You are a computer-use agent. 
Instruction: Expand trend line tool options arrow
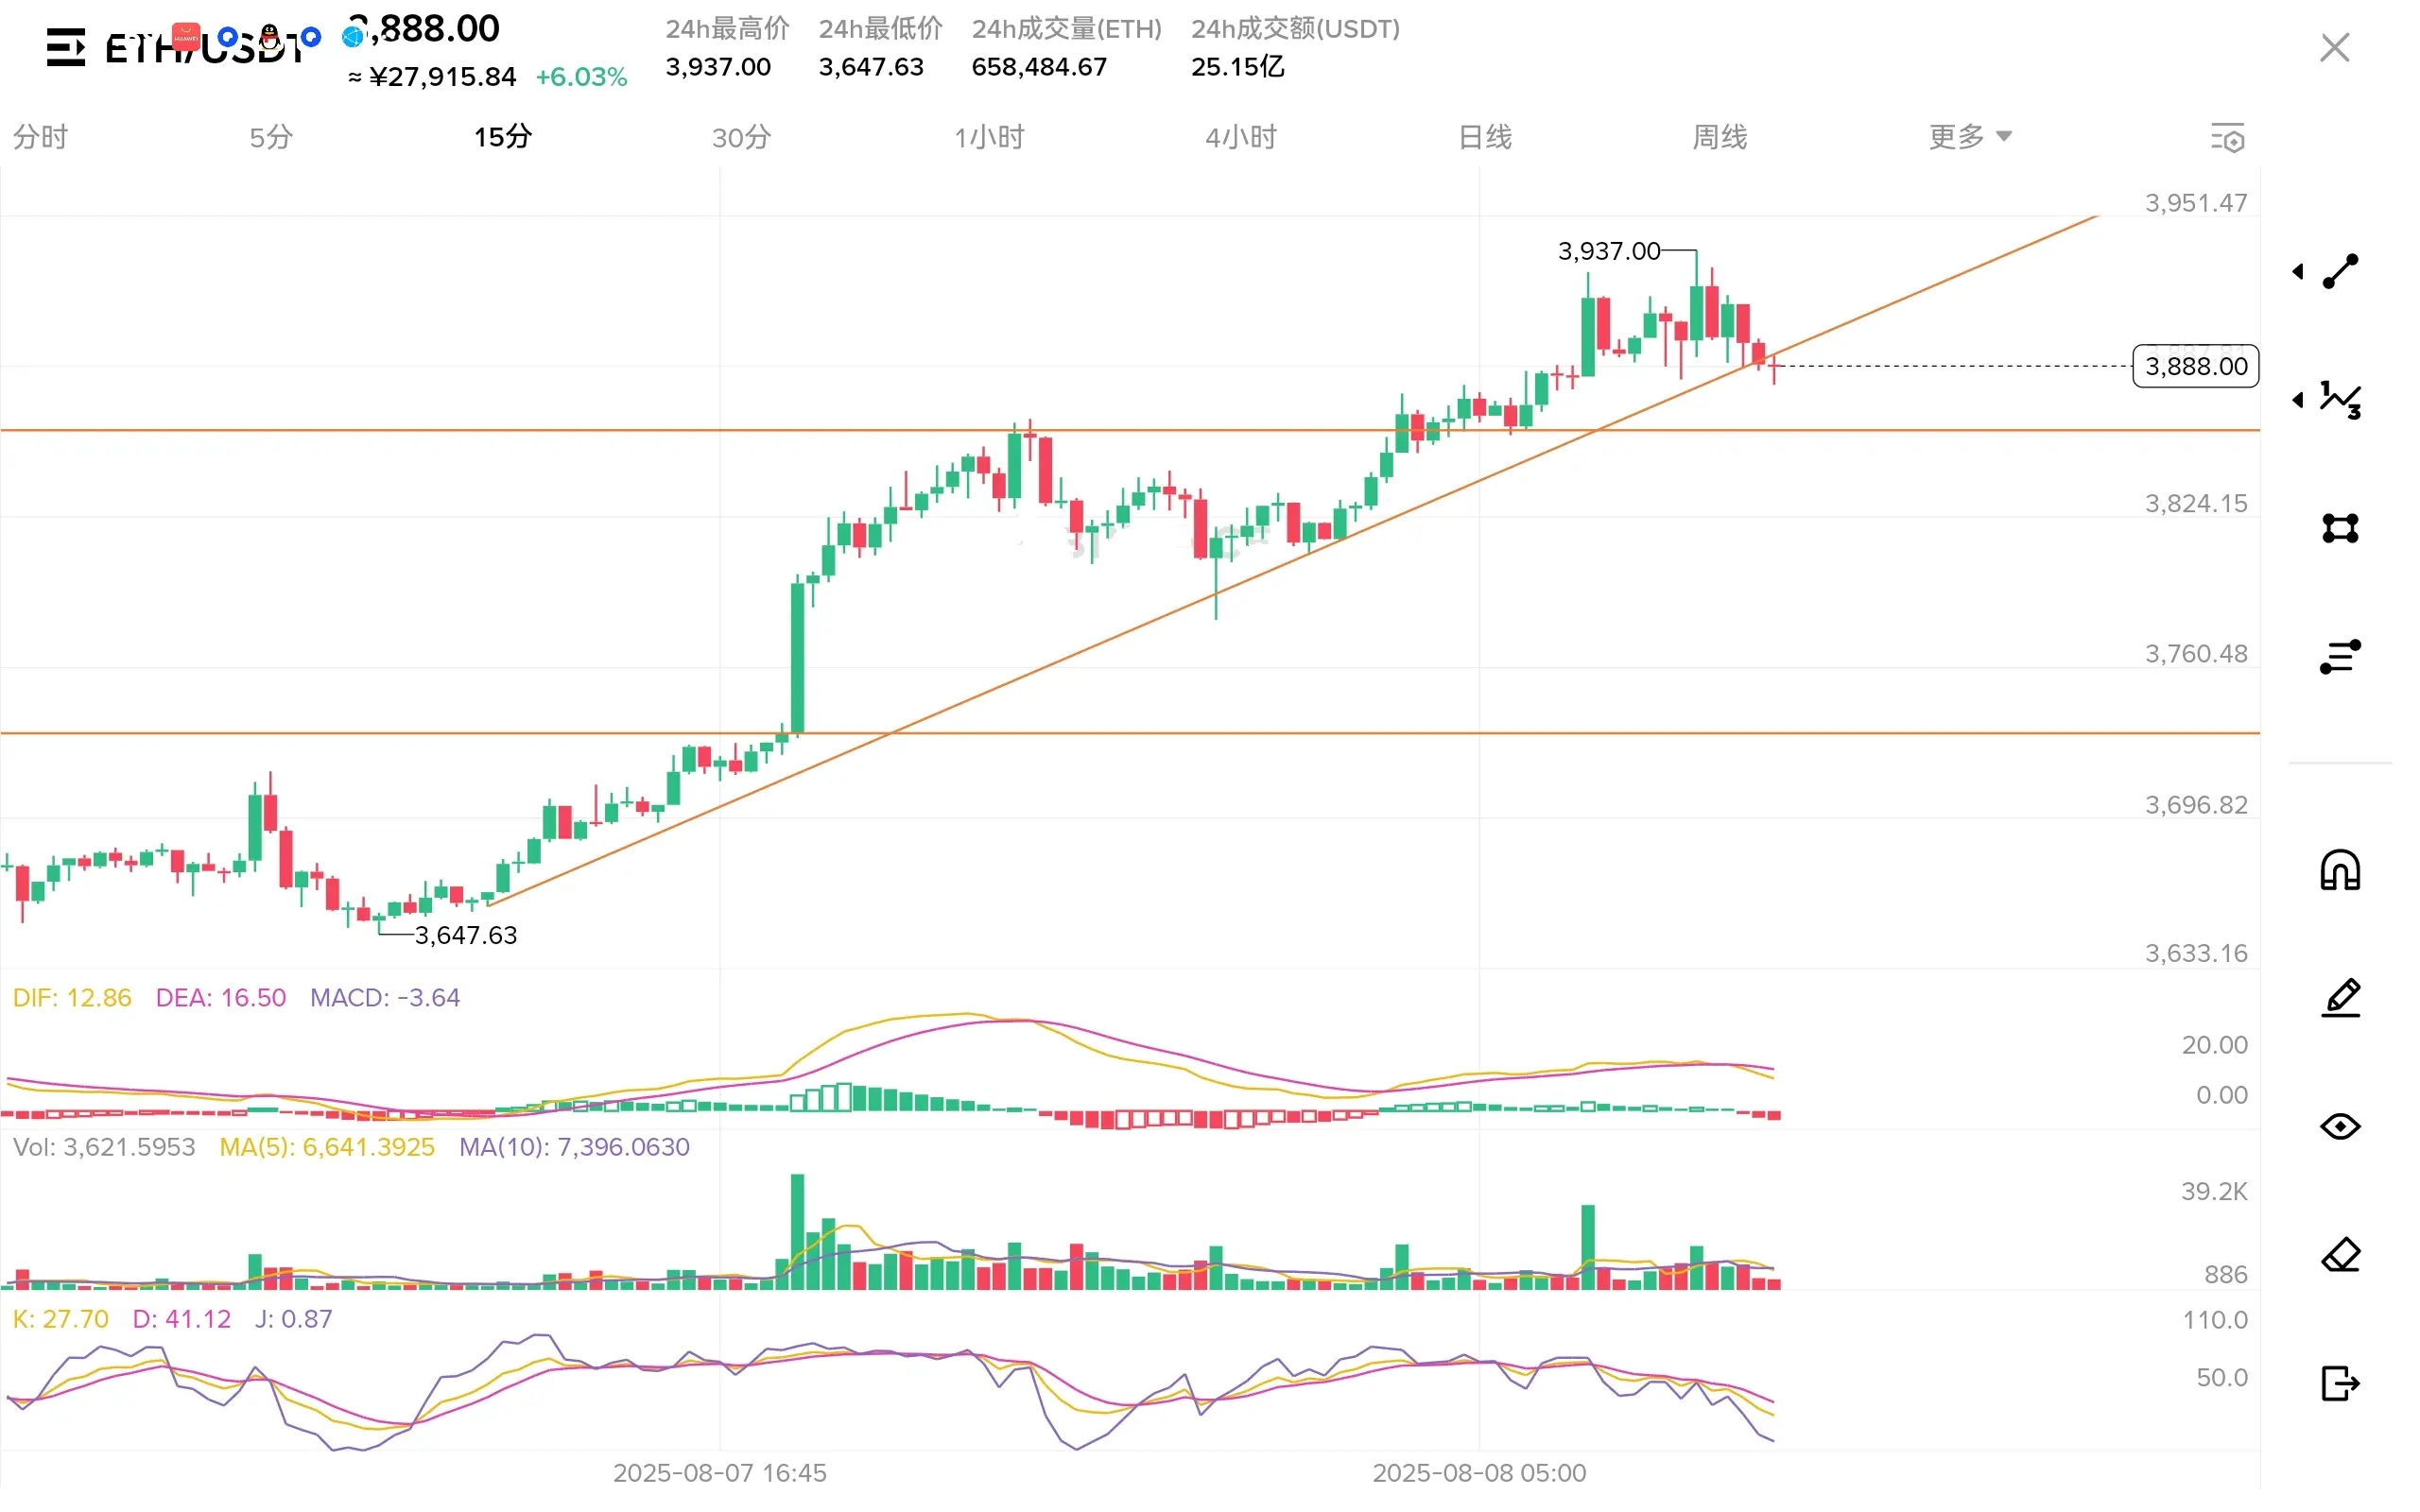click(x=2298, y=271)
